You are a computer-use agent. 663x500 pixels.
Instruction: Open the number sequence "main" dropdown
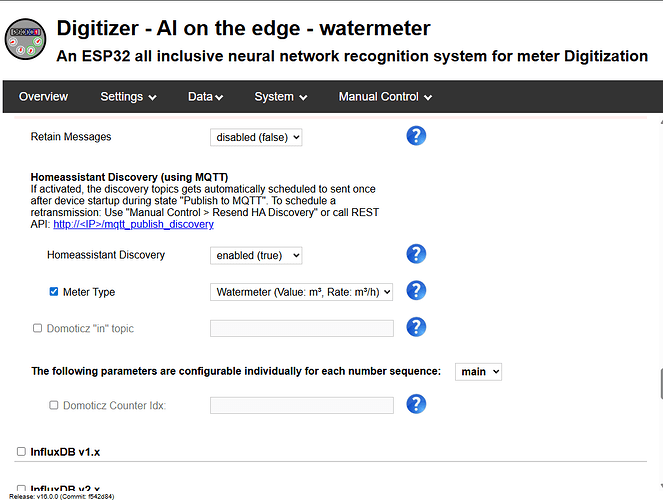[x=478, y=372]
